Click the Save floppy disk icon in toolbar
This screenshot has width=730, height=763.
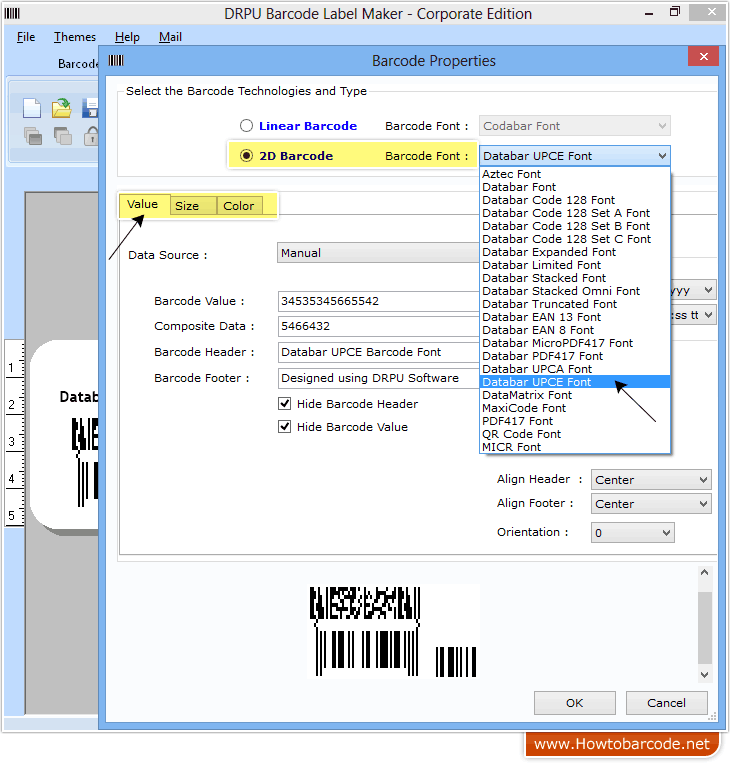coord(90,108)
